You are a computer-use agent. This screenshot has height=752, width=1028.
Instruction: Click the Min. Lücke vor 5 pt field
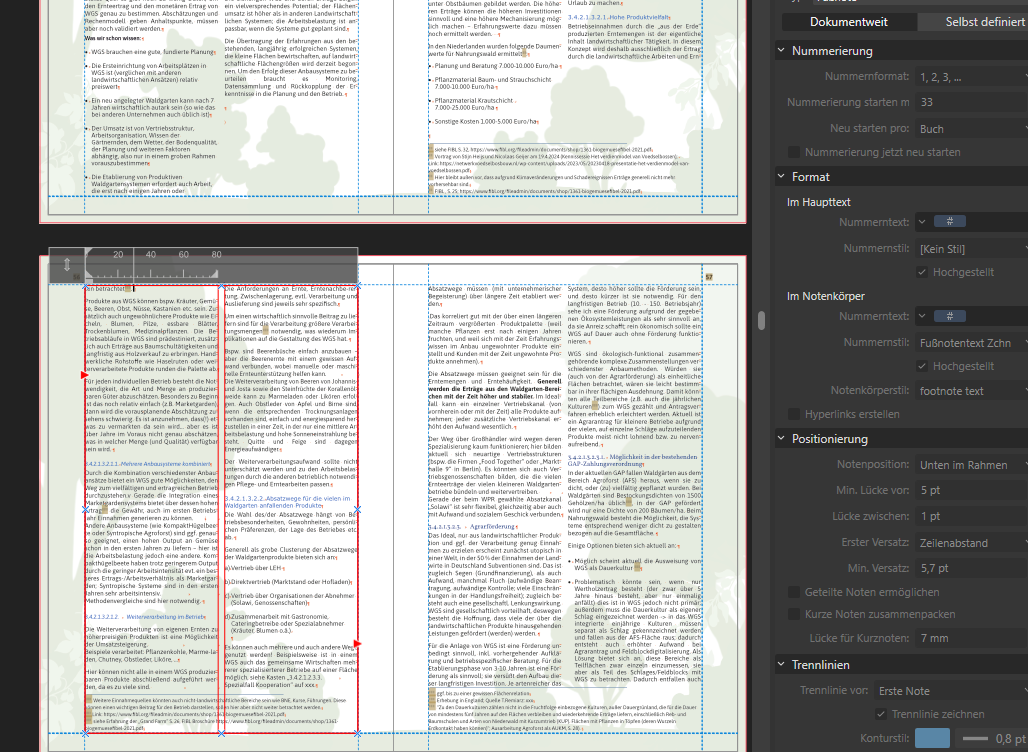point(972,490)
